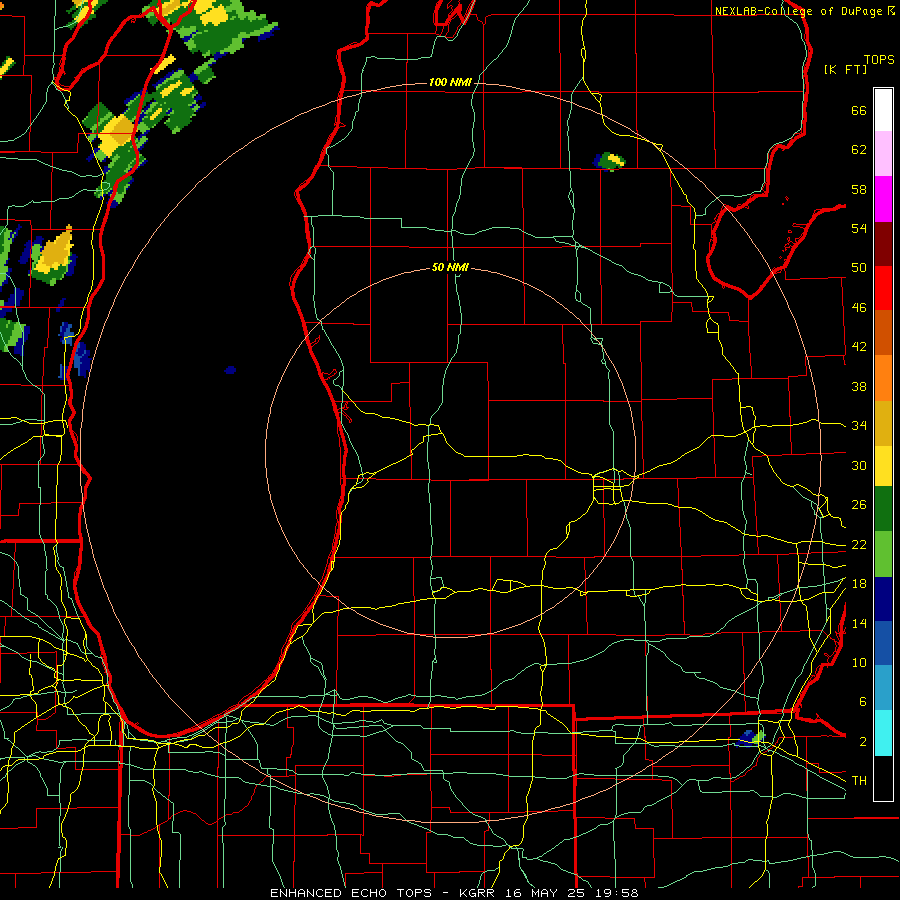
Task: Click the legend value "10"
Action: coord(859,662)
